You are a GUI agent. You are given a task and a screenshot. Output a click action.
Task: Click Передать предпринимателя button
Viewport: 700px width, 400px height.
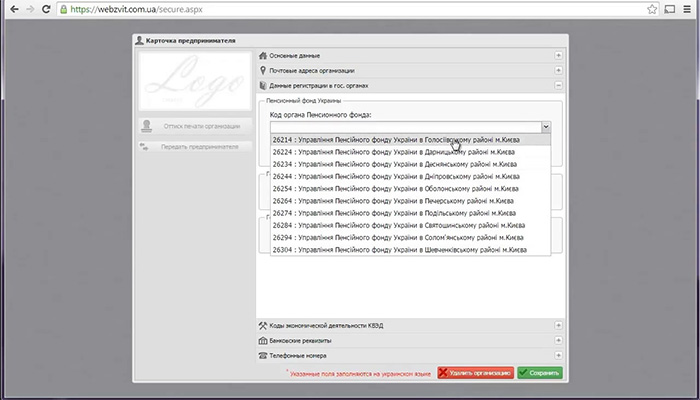(x=195, y=146)
